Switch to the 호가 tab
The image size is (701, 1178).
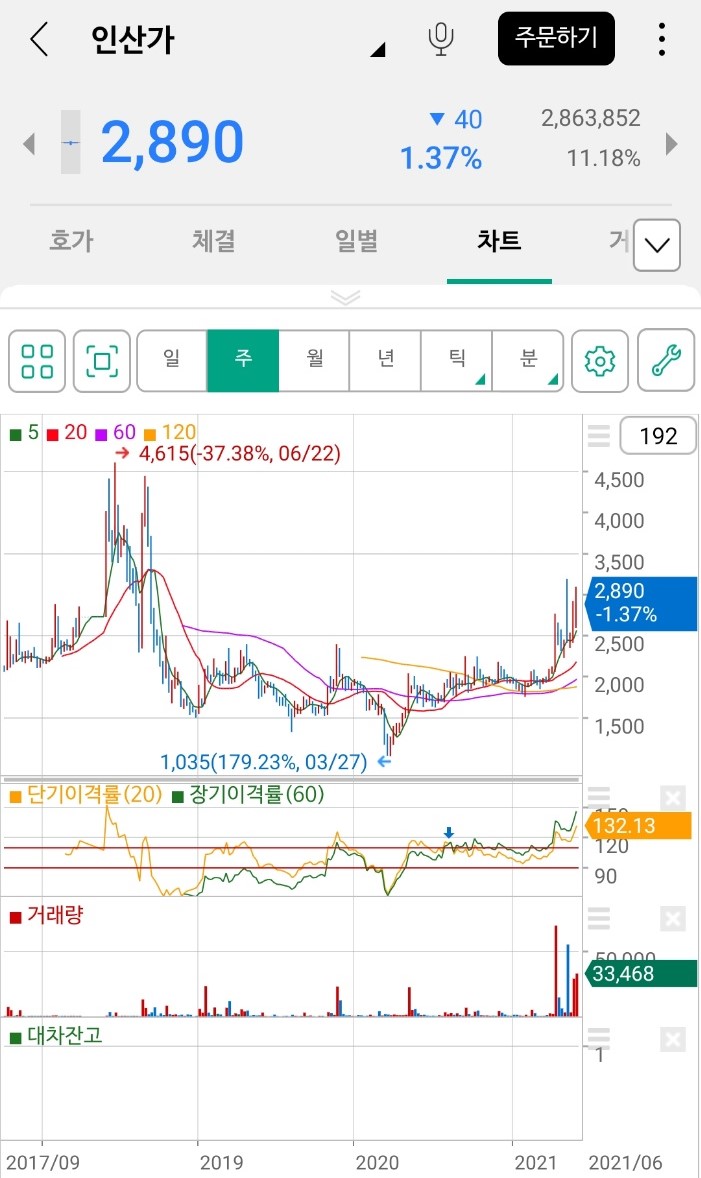click(x=71, y=240)
